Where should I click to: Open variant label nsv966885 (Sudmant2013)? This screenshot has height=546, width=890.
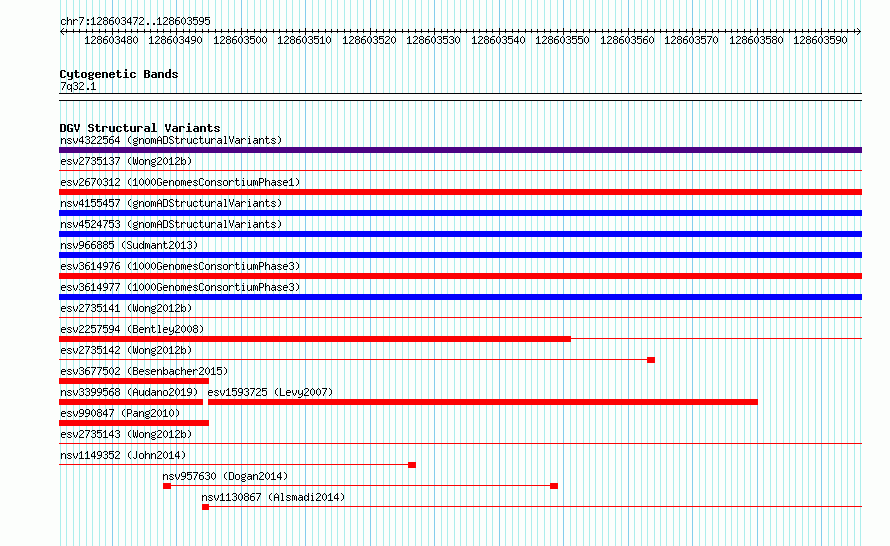(x=129, y=245)
